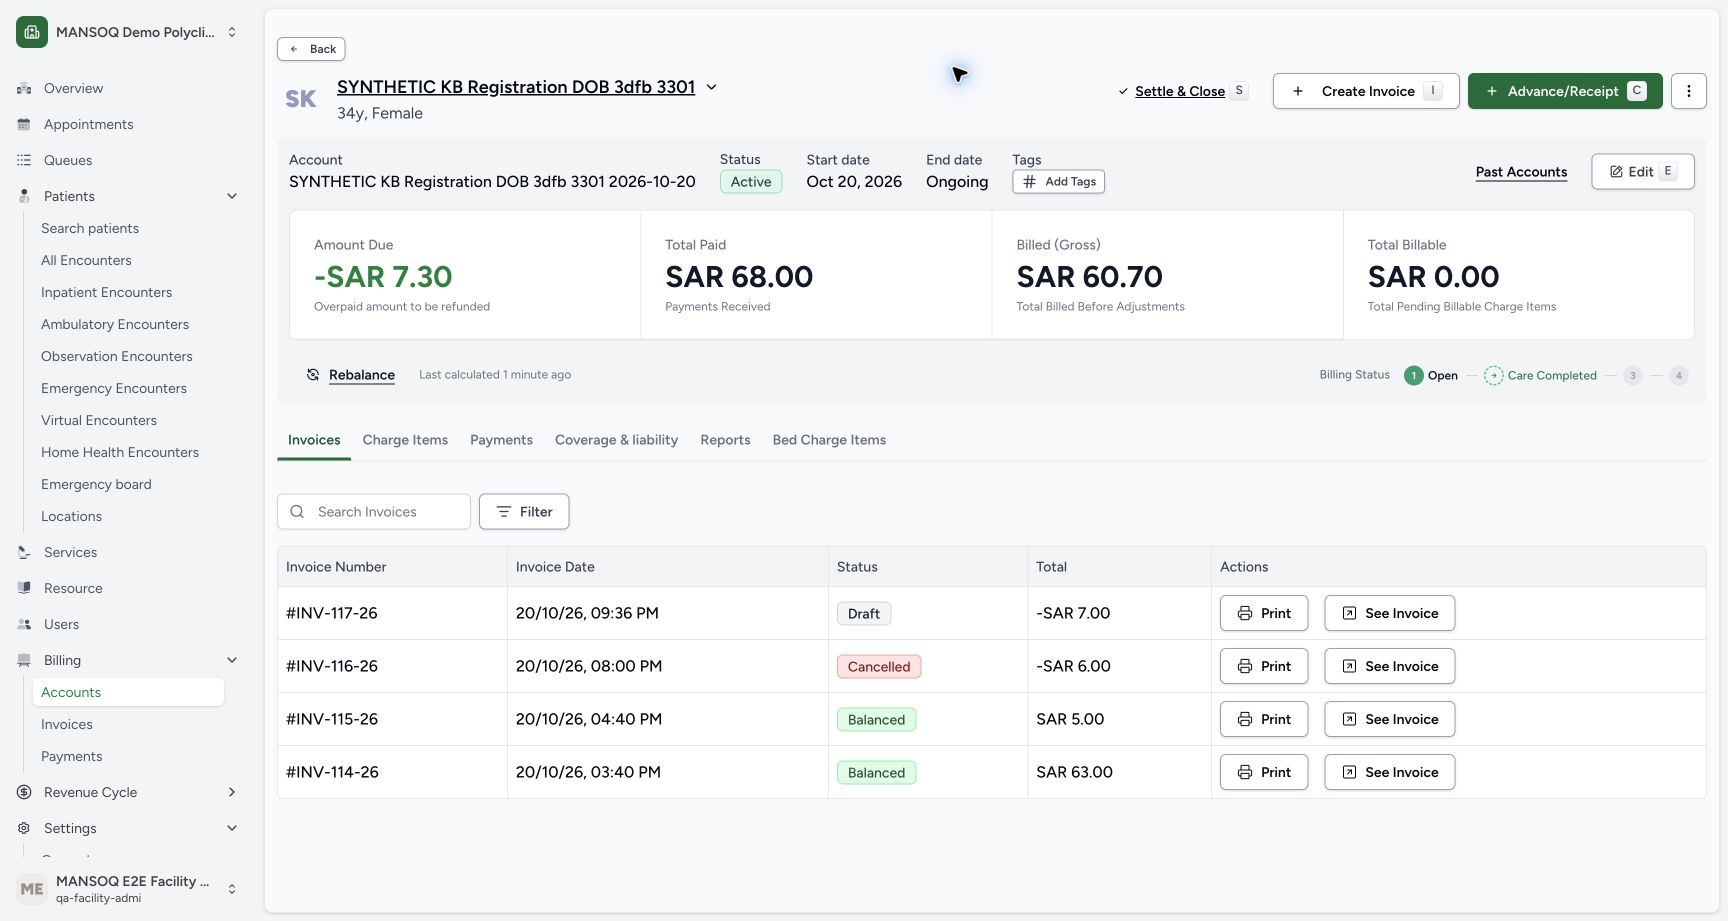This screenshot has width=1728, height=921.
Task: Collapse the Settings sidebar section
Action: coord(232,828)
